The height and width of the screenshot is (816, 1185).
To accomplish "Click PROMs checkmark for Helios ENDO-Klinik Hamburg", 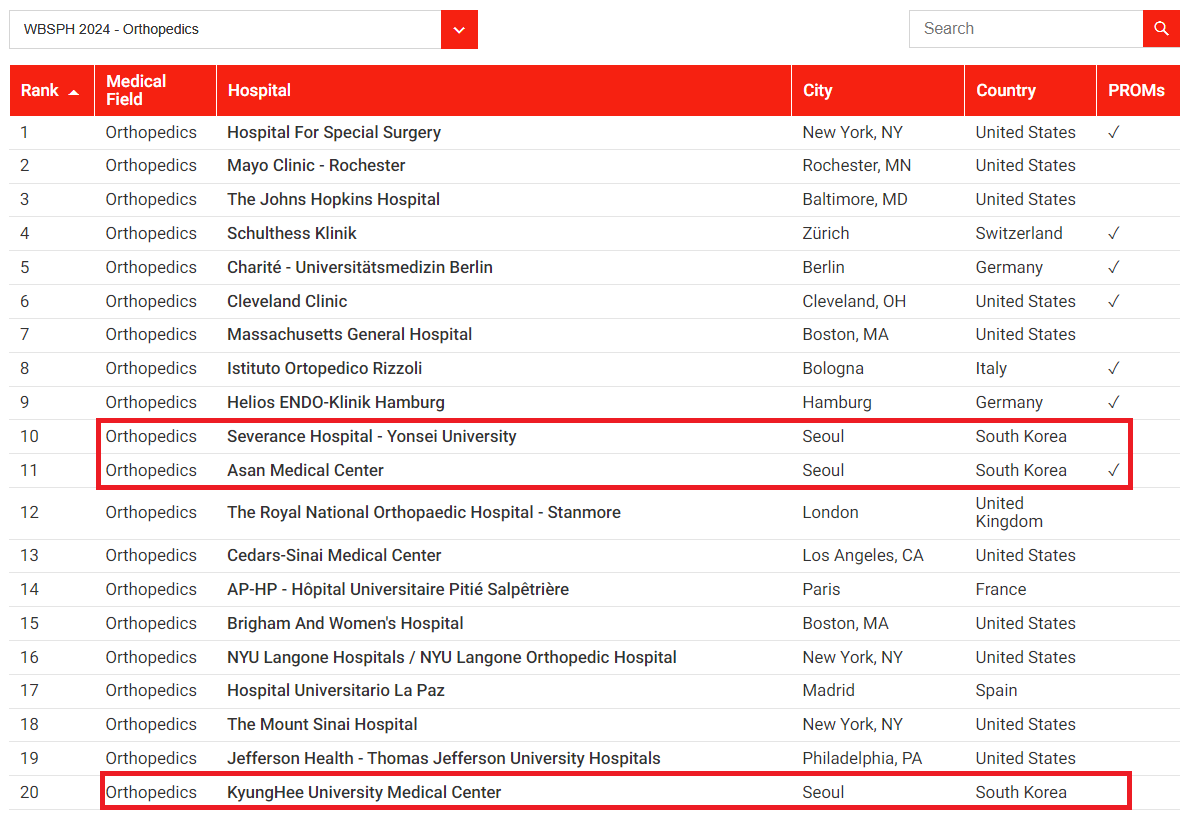I will [x=1113, y=403].
